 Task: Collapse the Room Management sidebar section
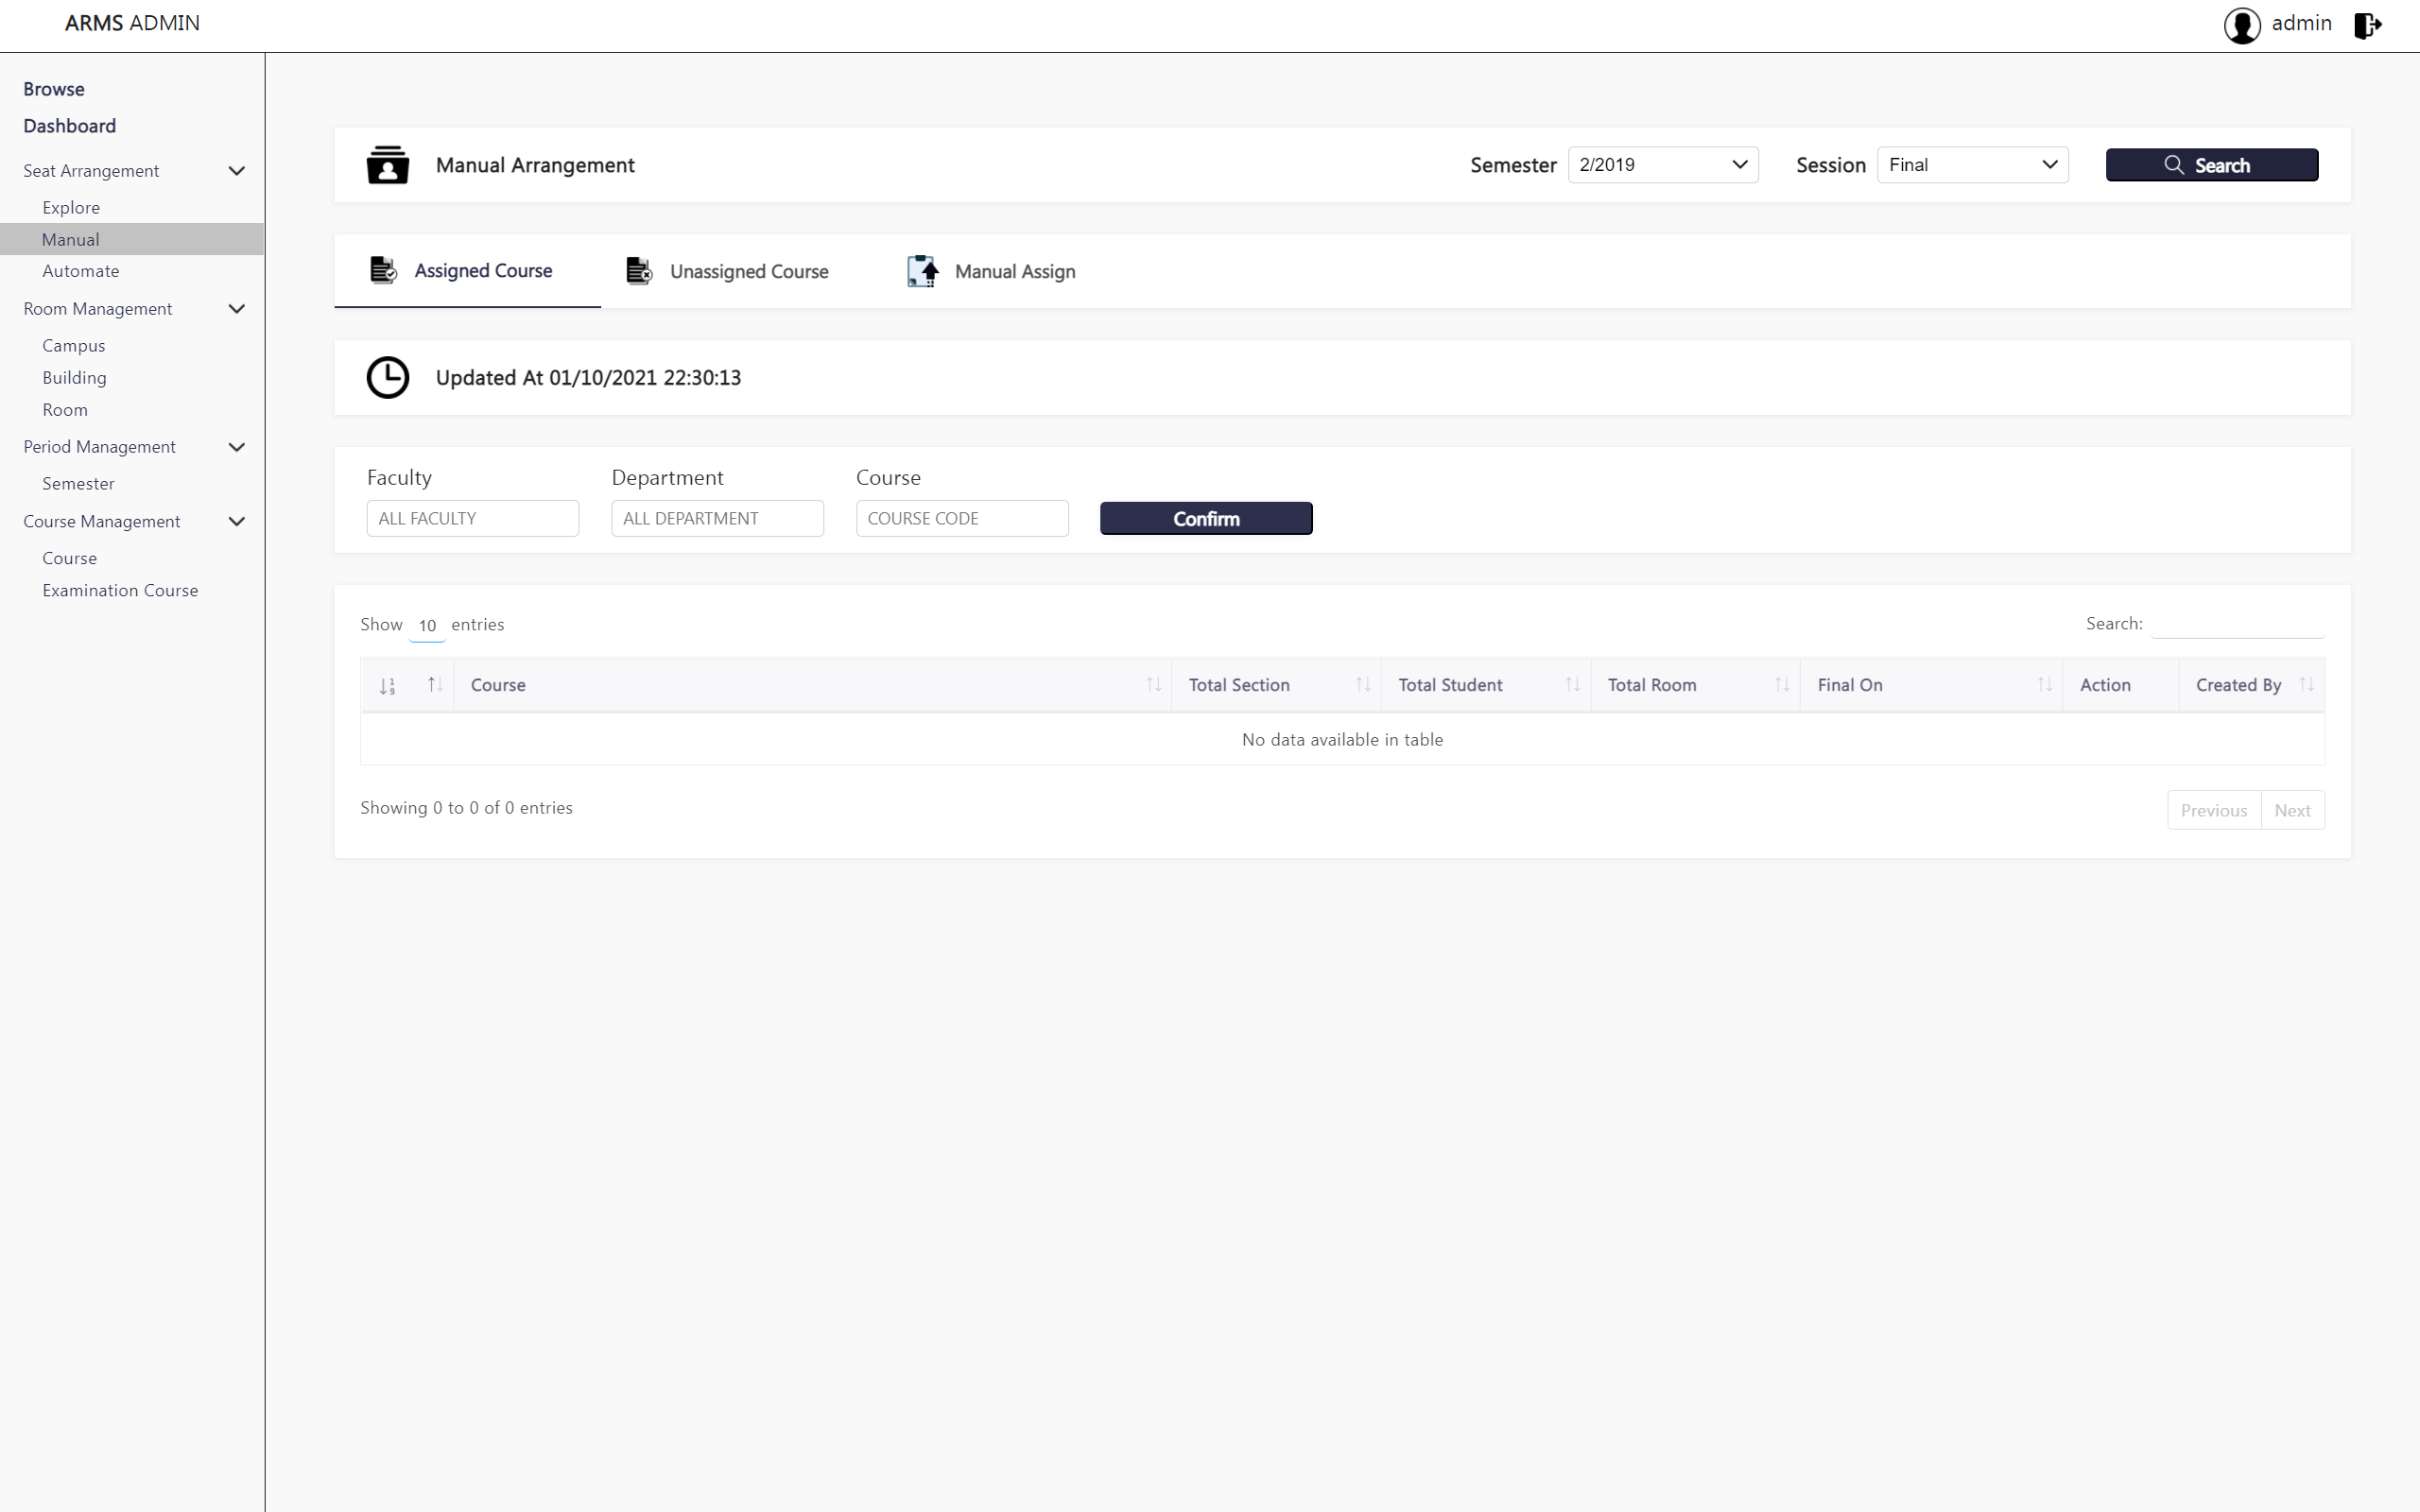[236, 309]
